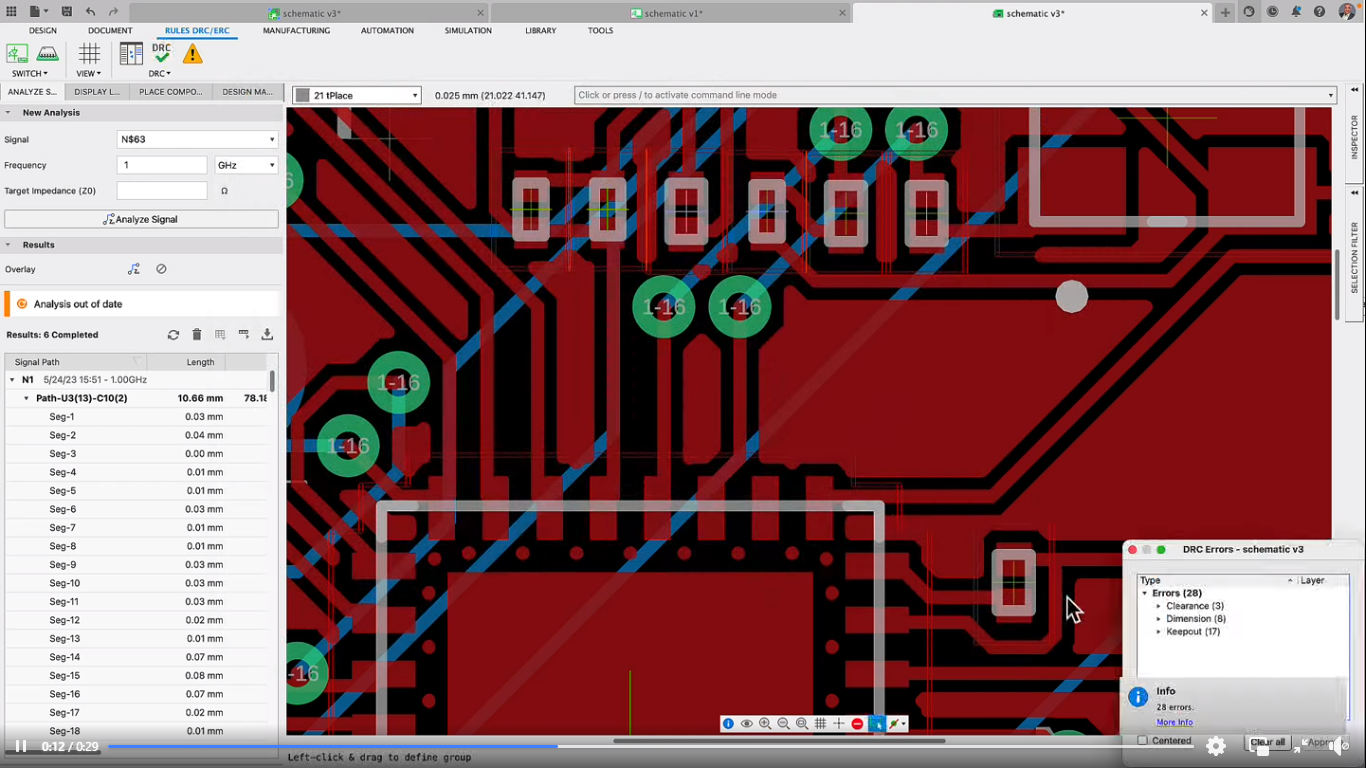
Task: Open the VIEW dropdown
Action: pos(89,74)
